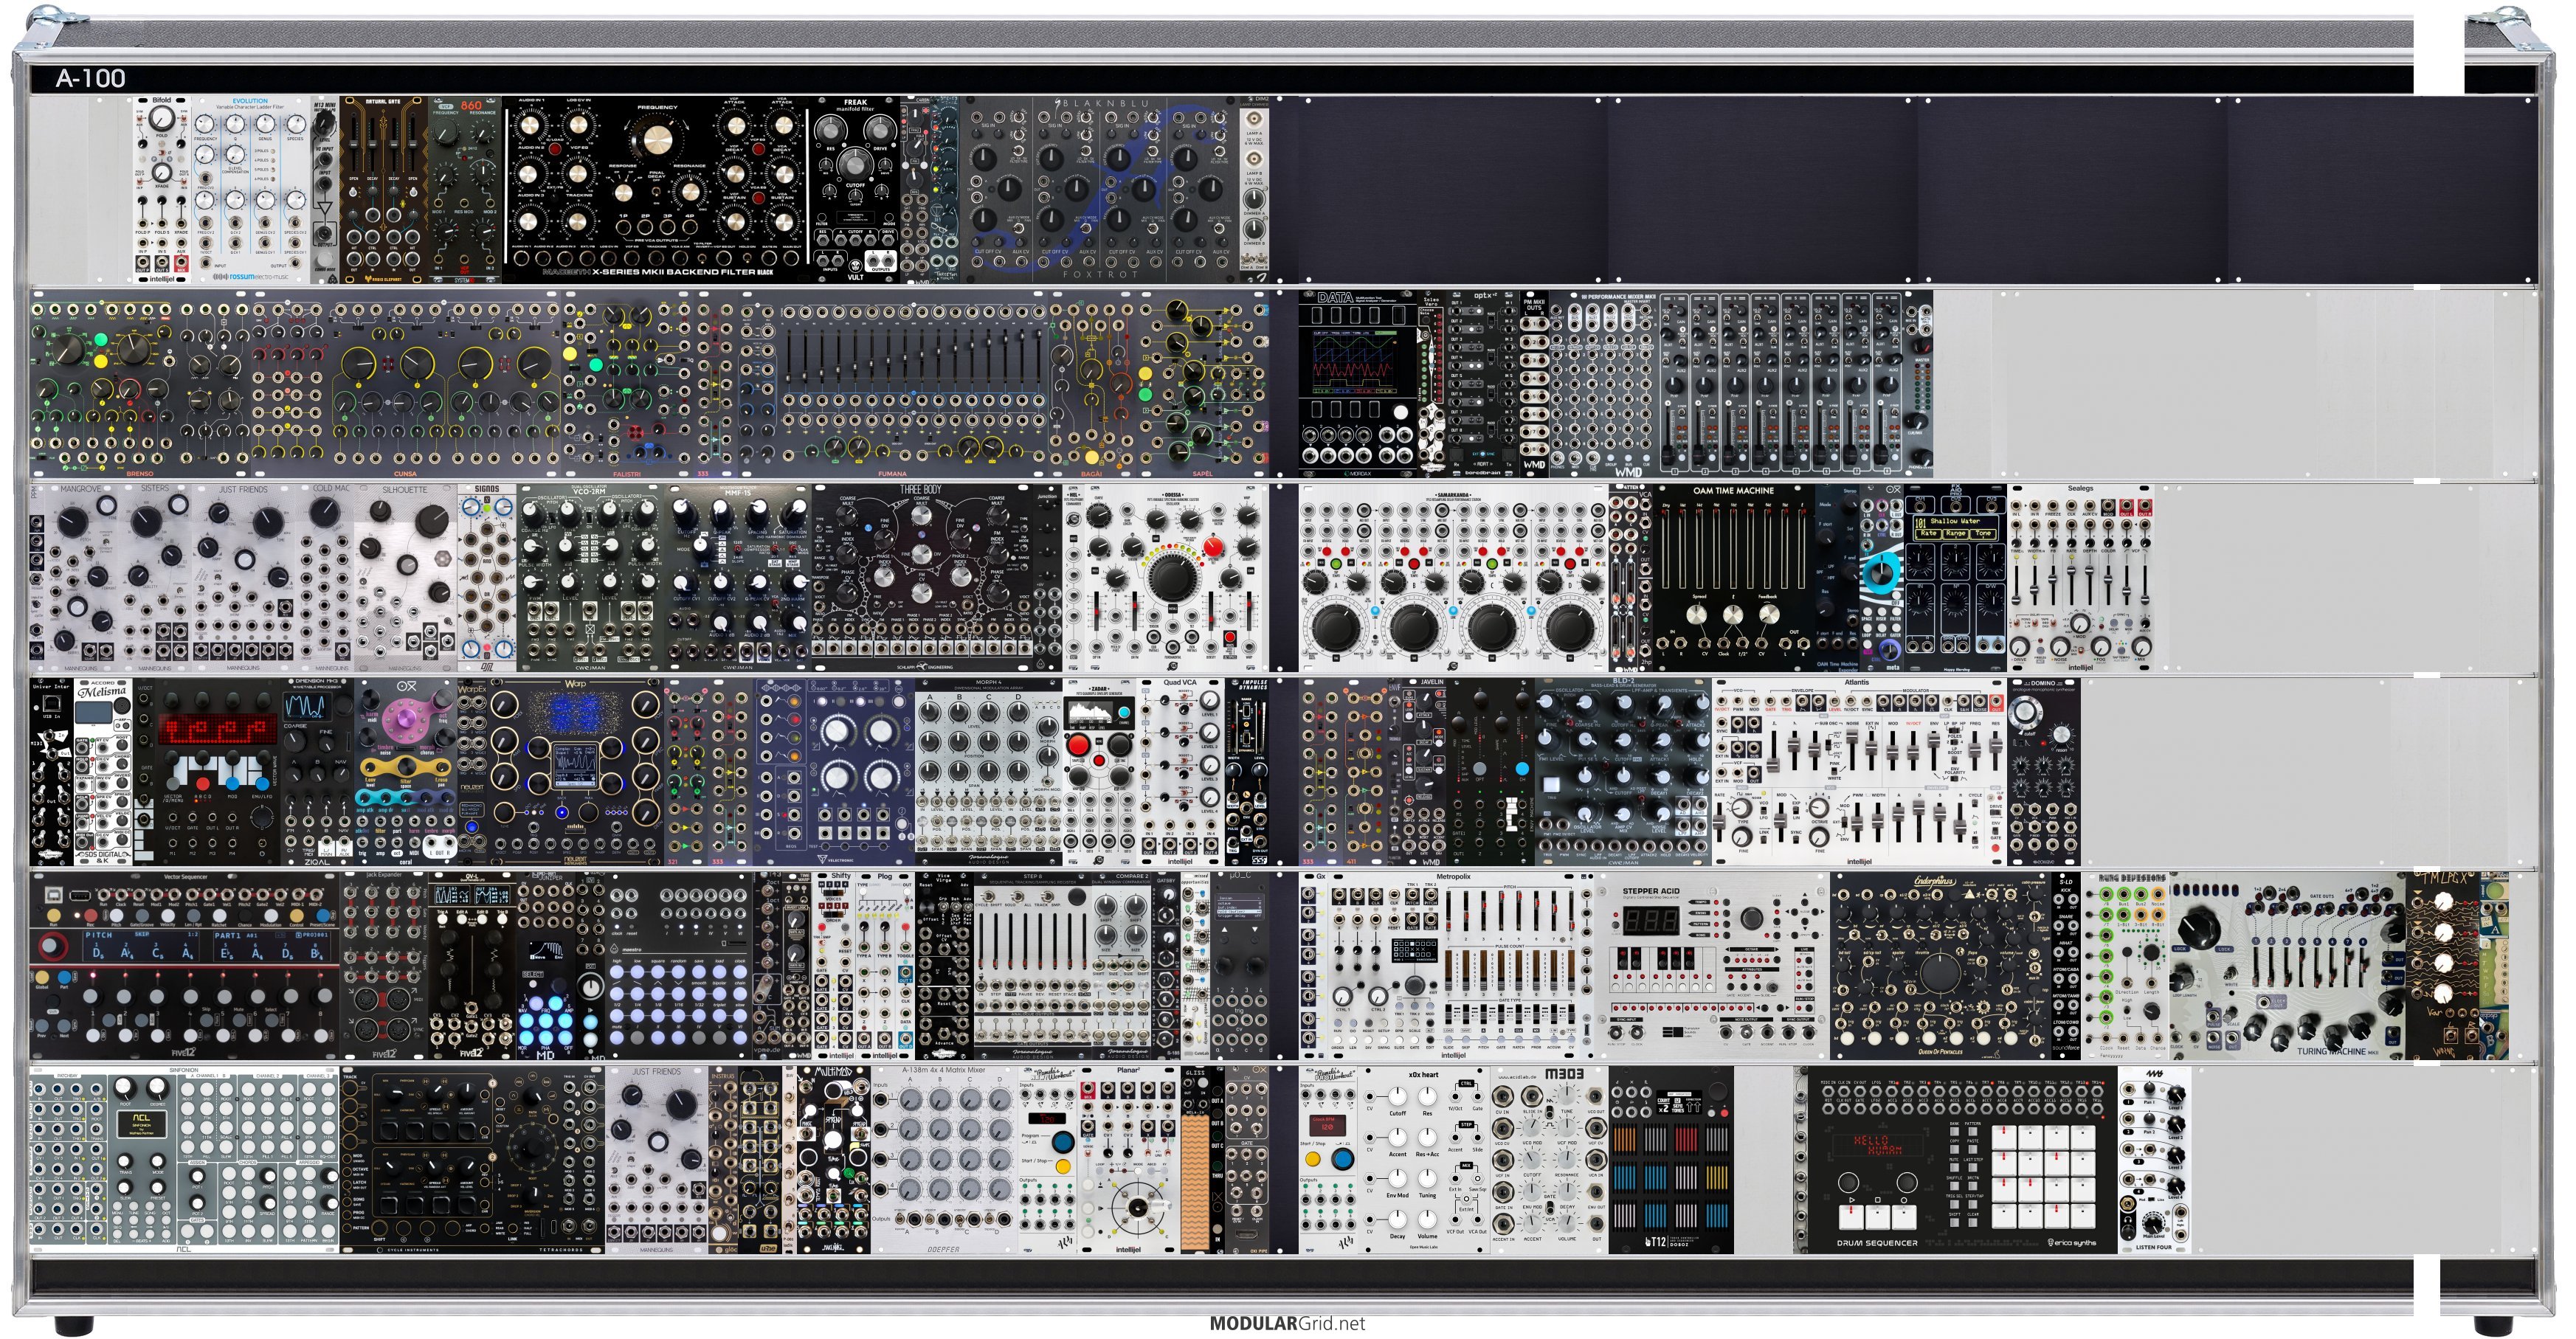Open the Macbeth X-Series Backend Filter module
The image size is (2576, 1339).
click(x=656, y=190)
